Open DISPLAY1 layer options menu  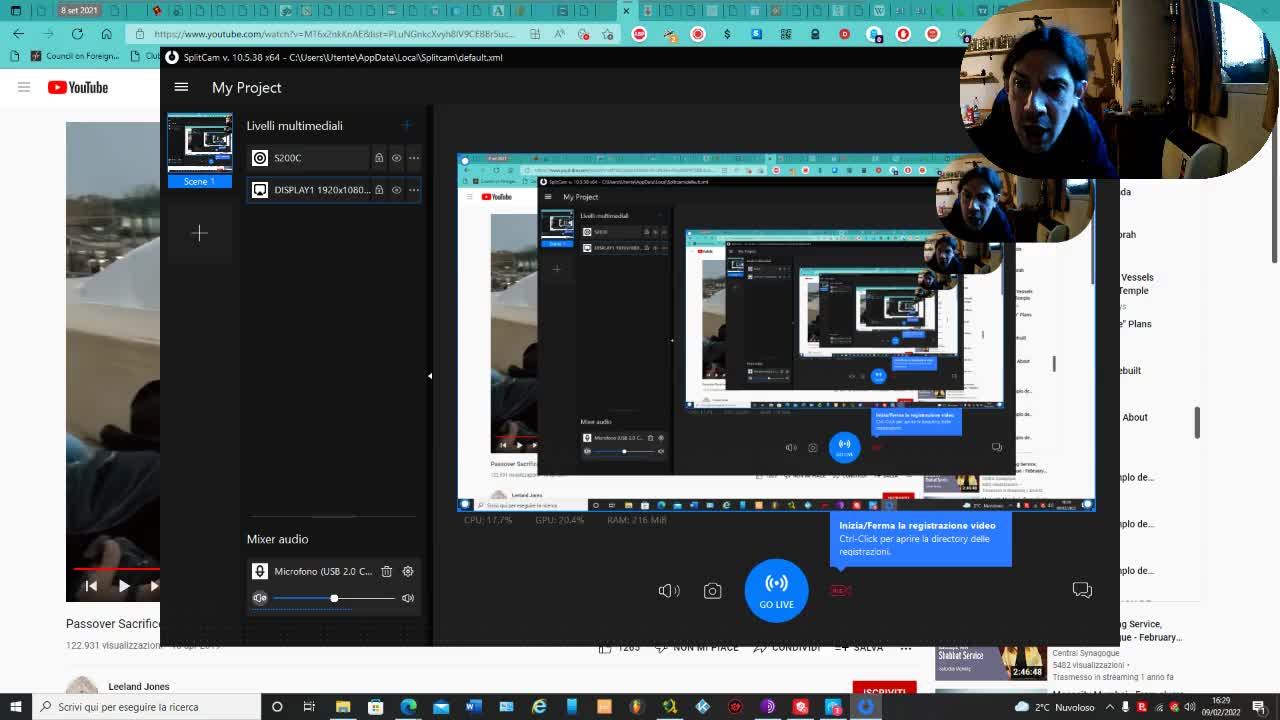[x=413, y=190]
